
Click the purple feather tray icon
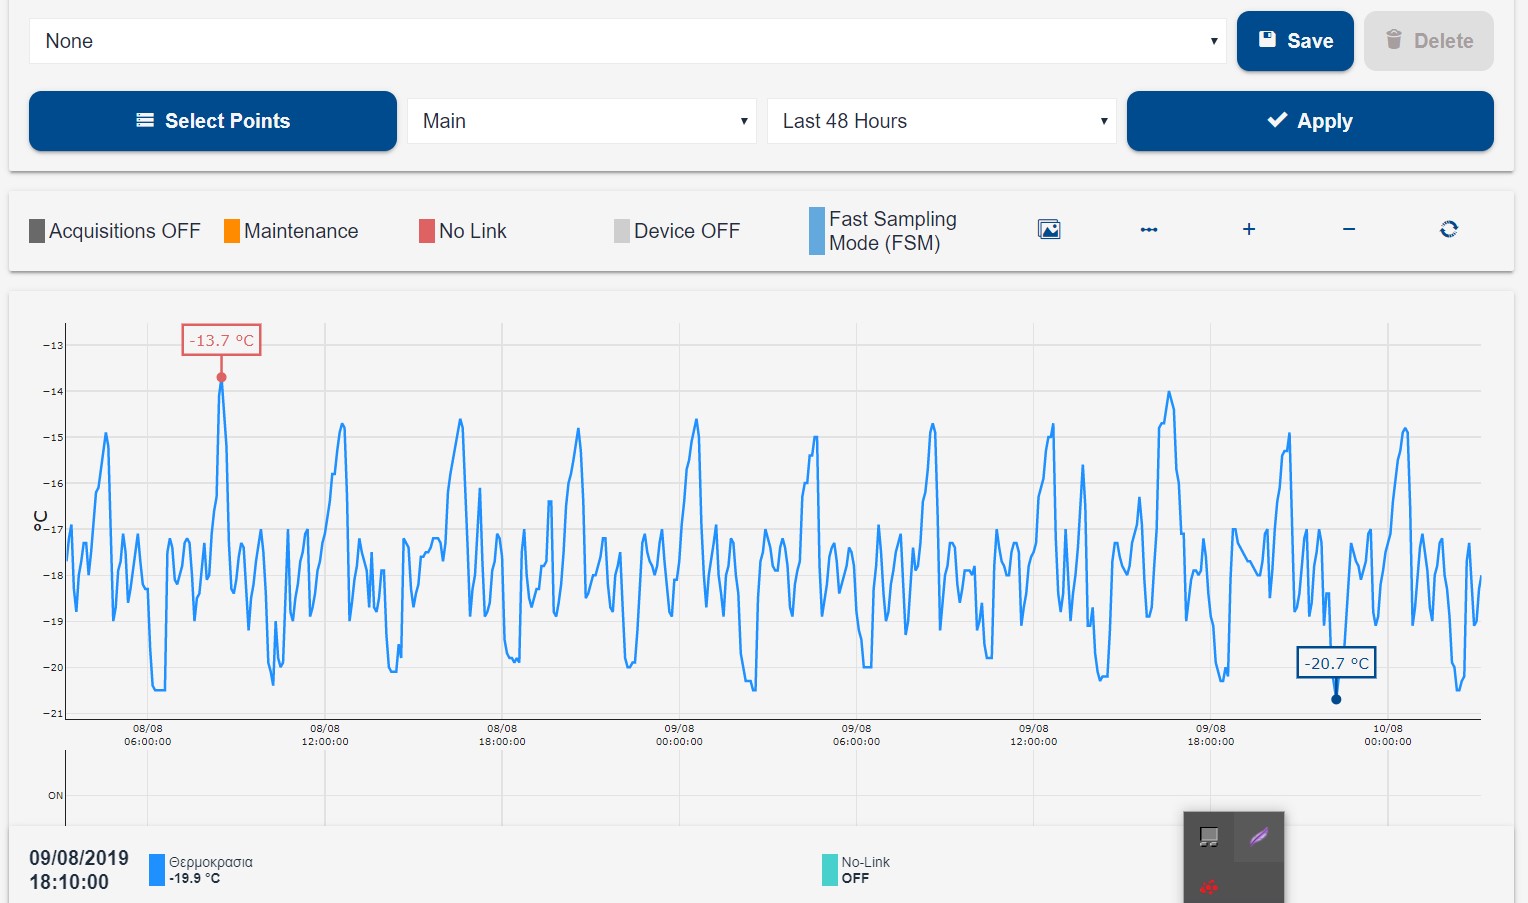pos(1259,837)
